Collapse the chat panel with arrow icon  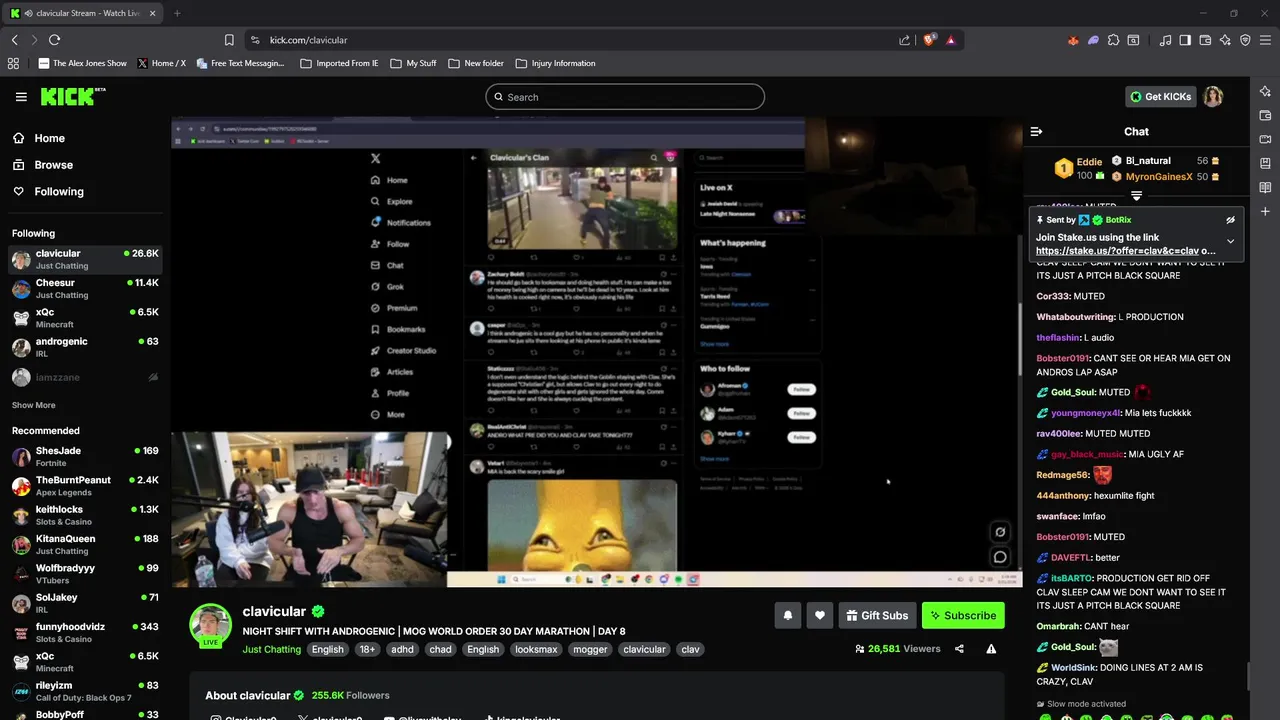click(1036, 131)
